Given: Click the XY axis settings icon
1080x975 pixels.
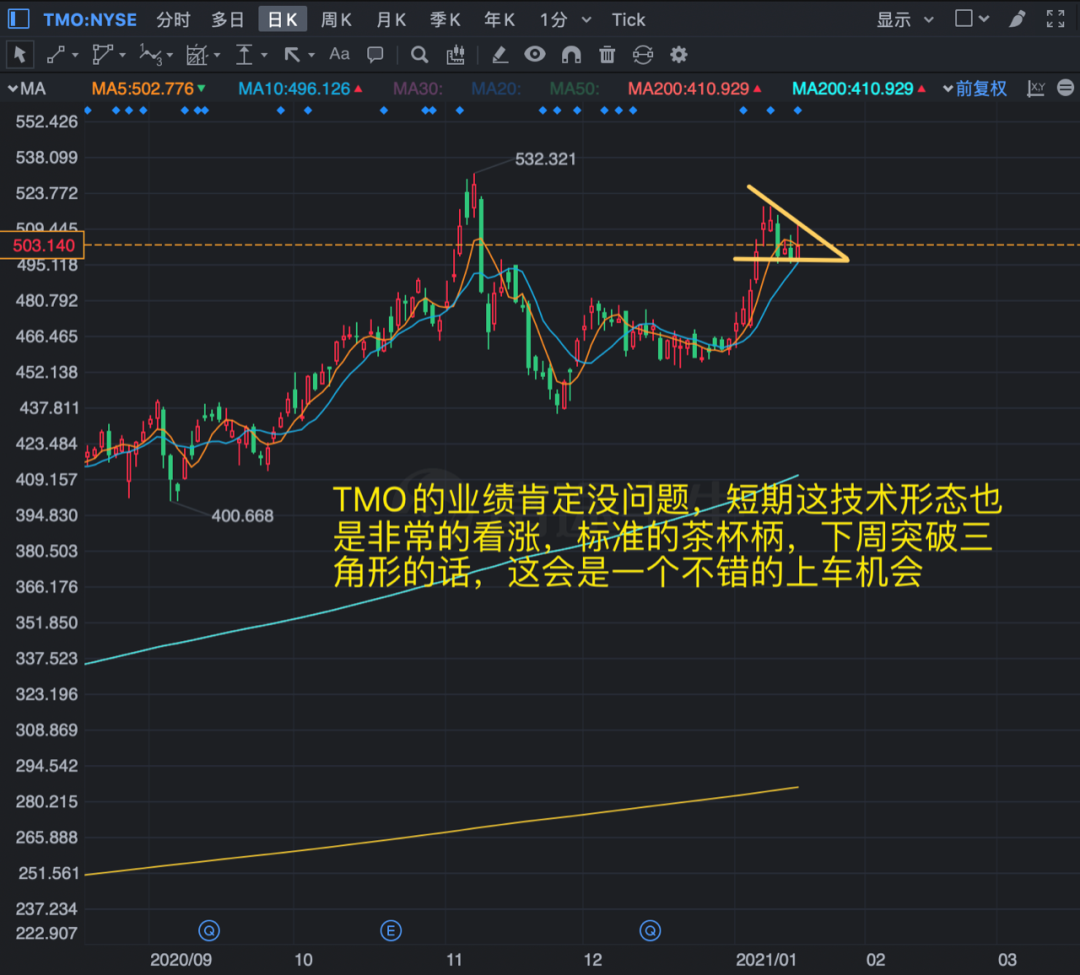Looking at the screenshot, I should (1036, 88).
